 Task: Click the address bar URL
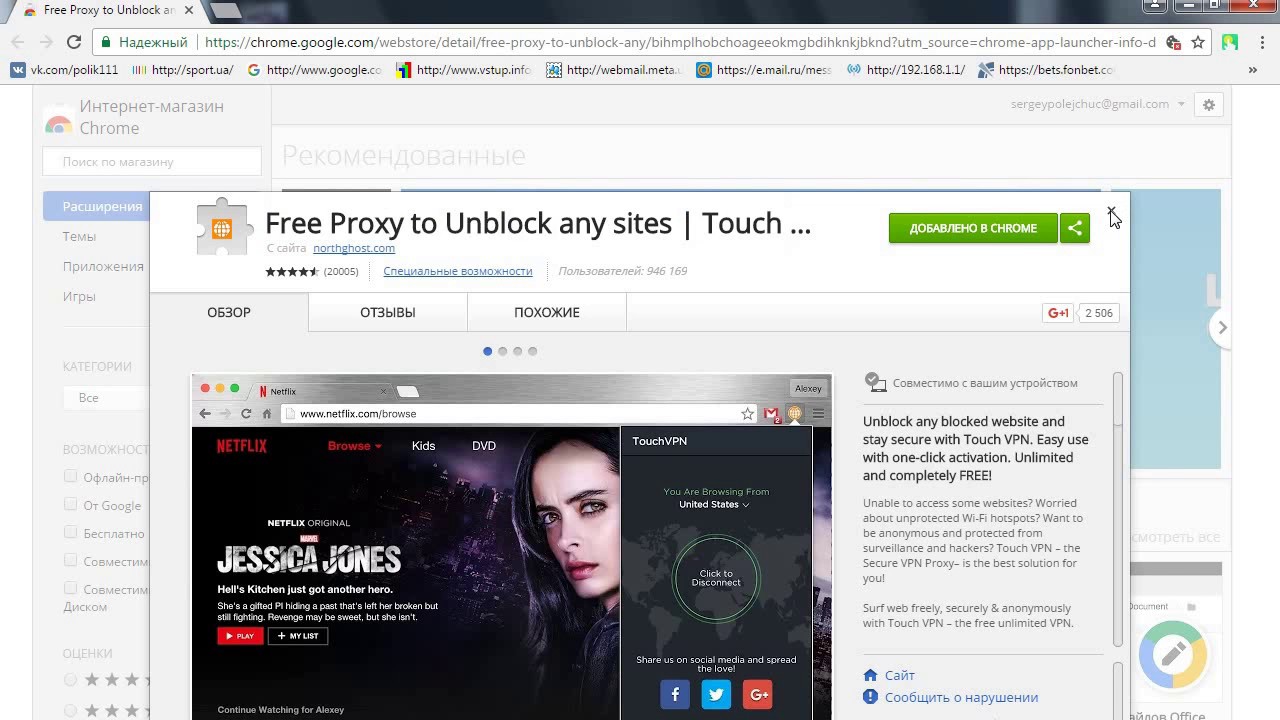tap(680, 42)
